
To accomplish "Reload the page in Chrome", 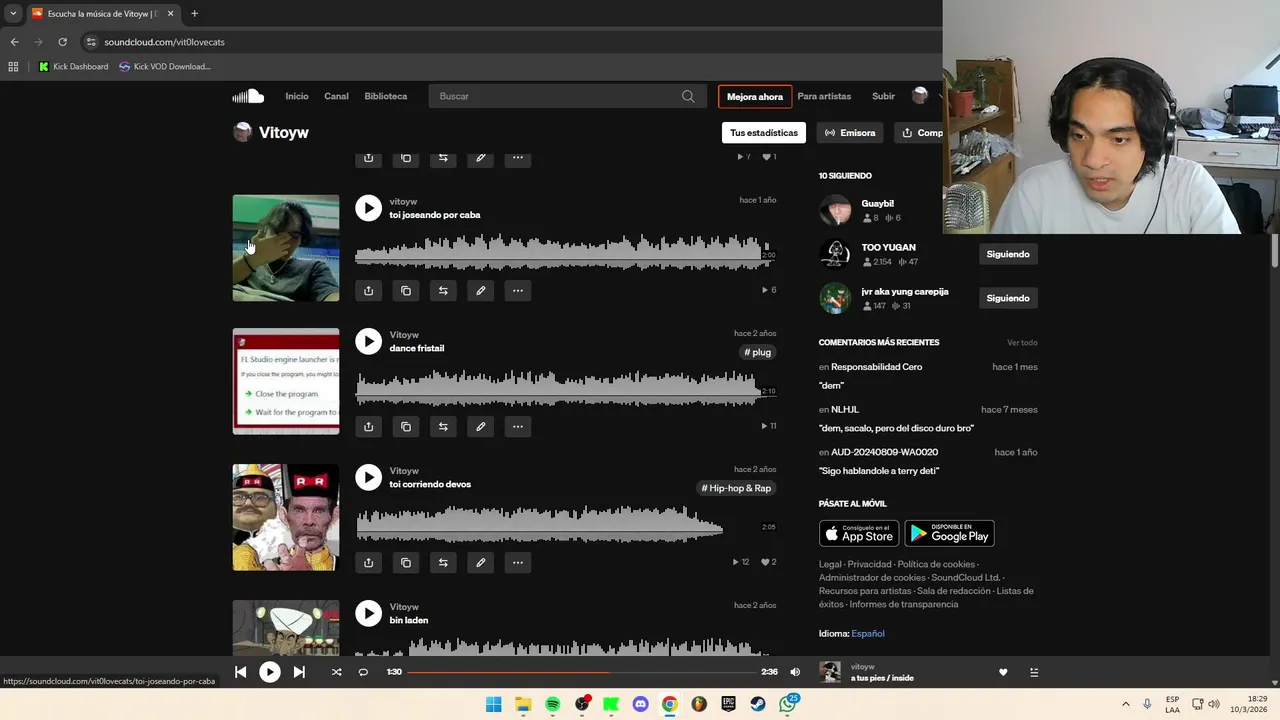I will point(62,42).
